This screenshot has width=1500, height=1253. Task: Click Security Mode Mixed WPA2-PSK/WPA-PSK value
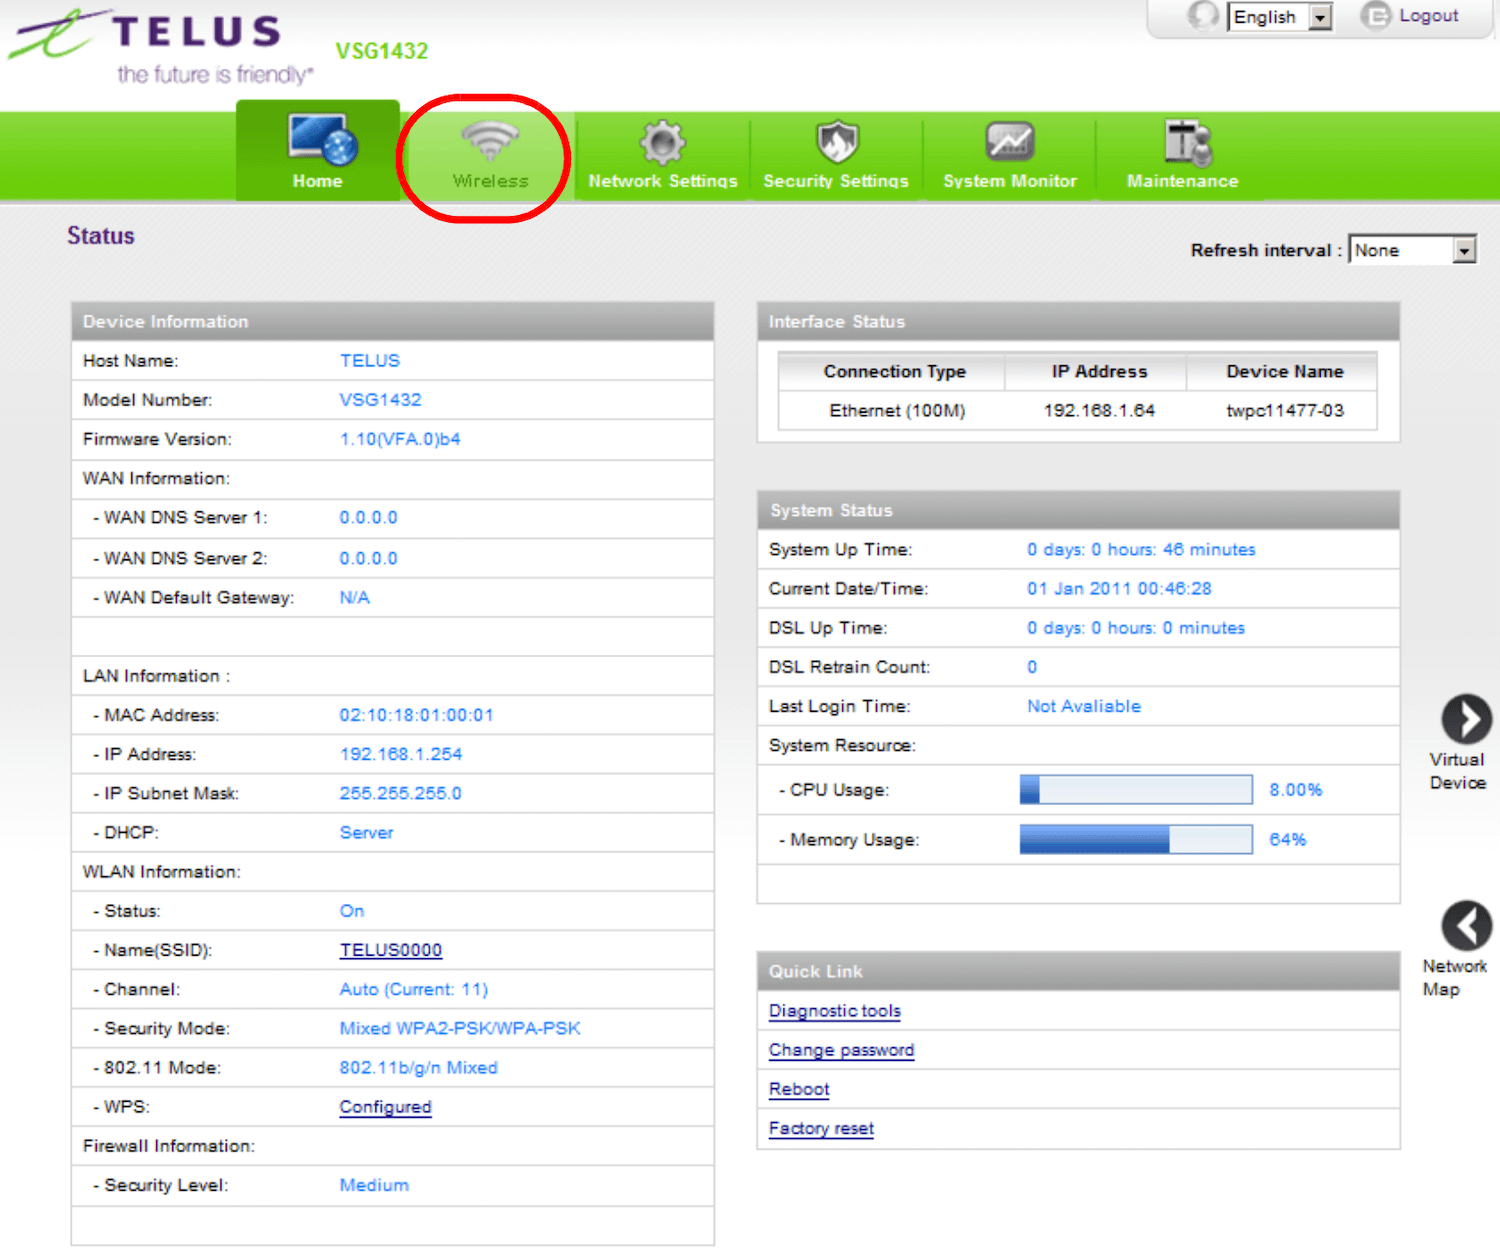460,1028
